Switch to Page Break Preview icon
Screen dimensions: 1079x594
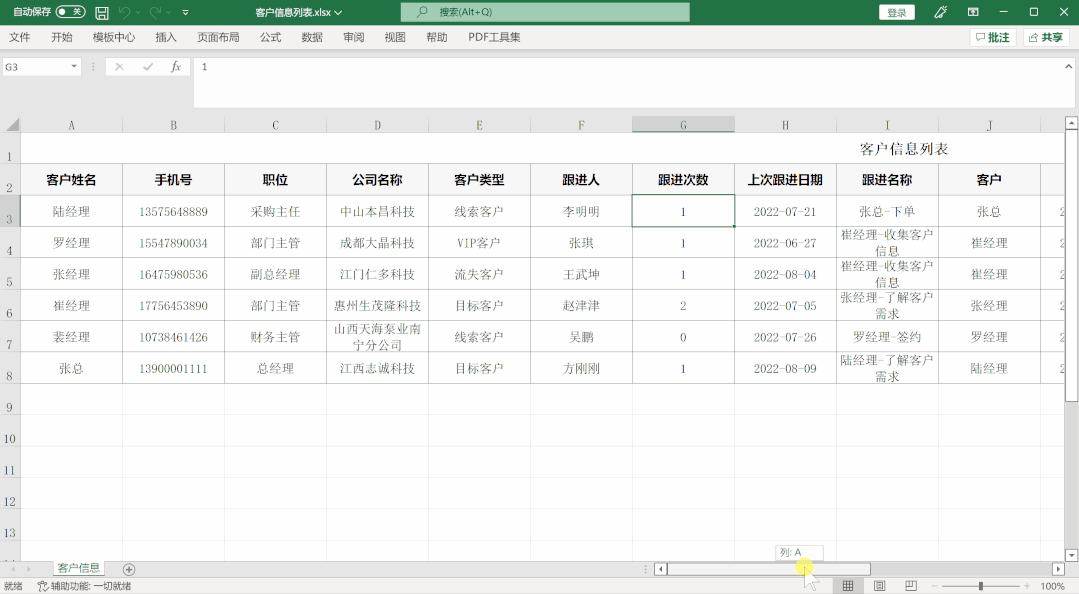point(910,586)
